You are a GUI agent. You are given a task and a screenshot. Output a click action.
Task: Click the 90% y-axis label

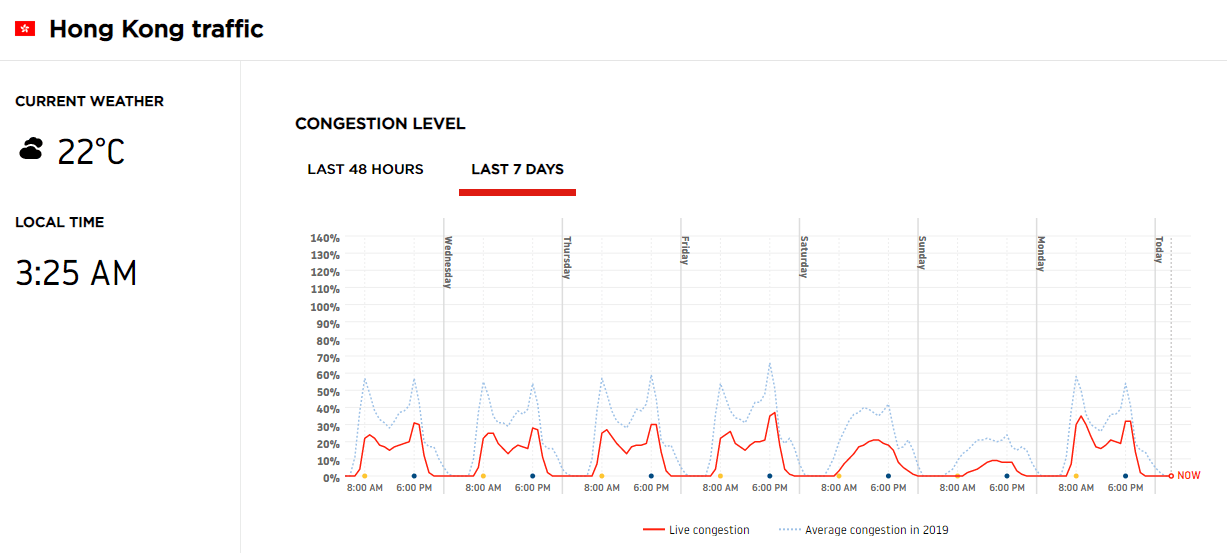328,323
